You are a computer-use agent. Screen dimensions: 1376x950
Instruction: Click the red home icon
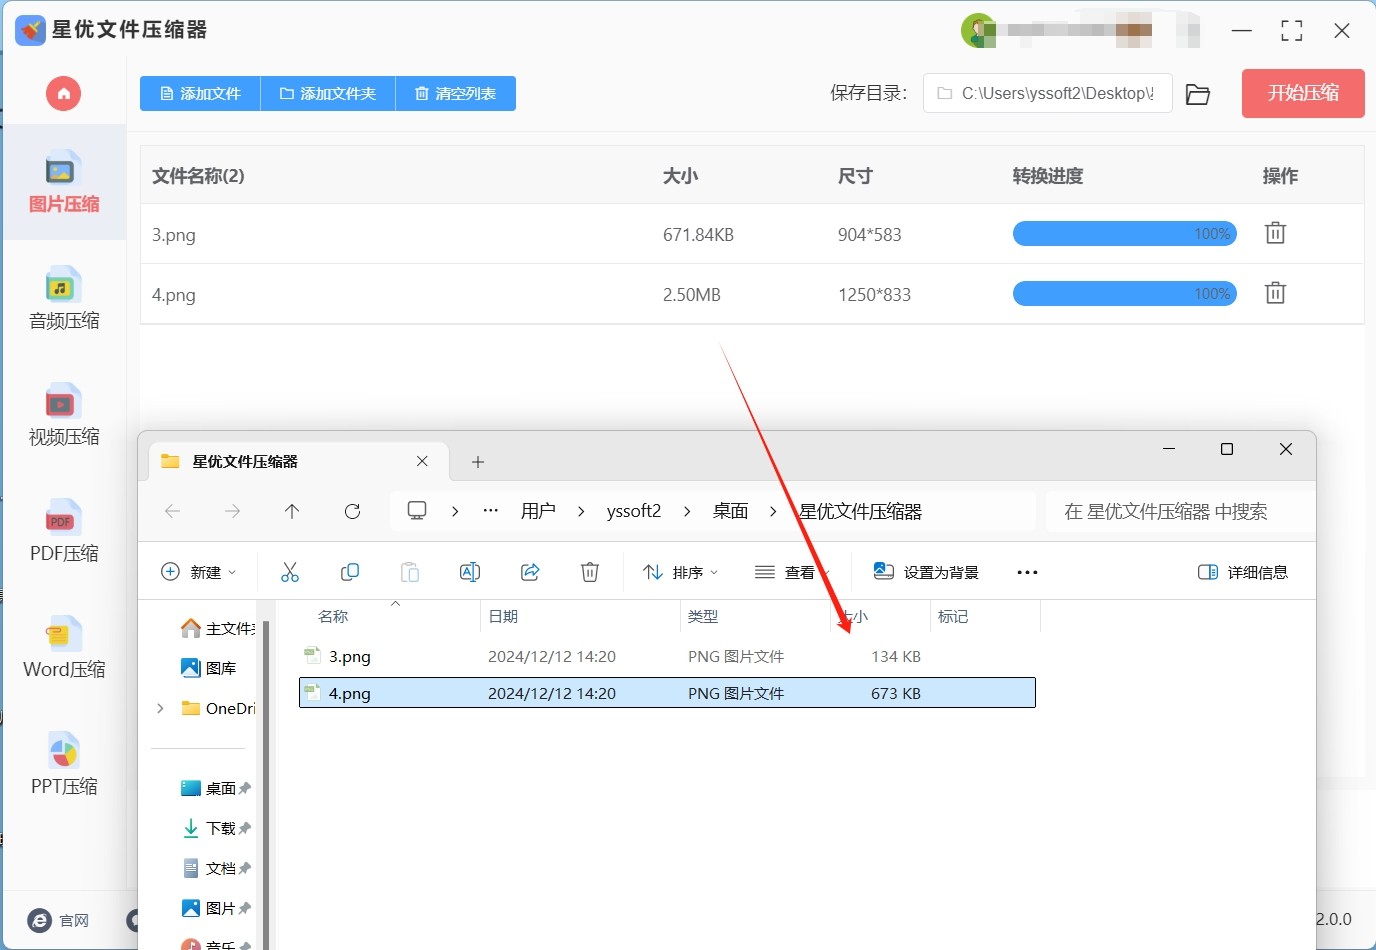[x=63, y=94]
